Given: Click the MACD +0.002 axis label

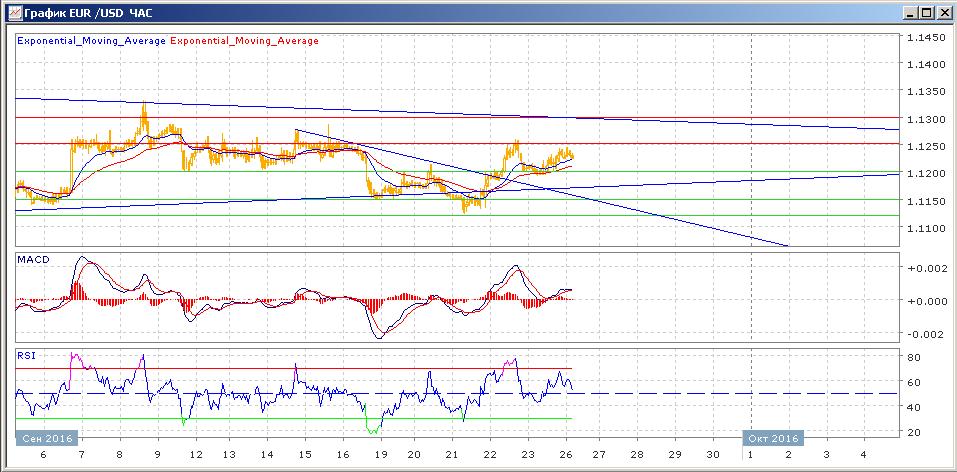Looking at the screenshot, I should [922, 268].
